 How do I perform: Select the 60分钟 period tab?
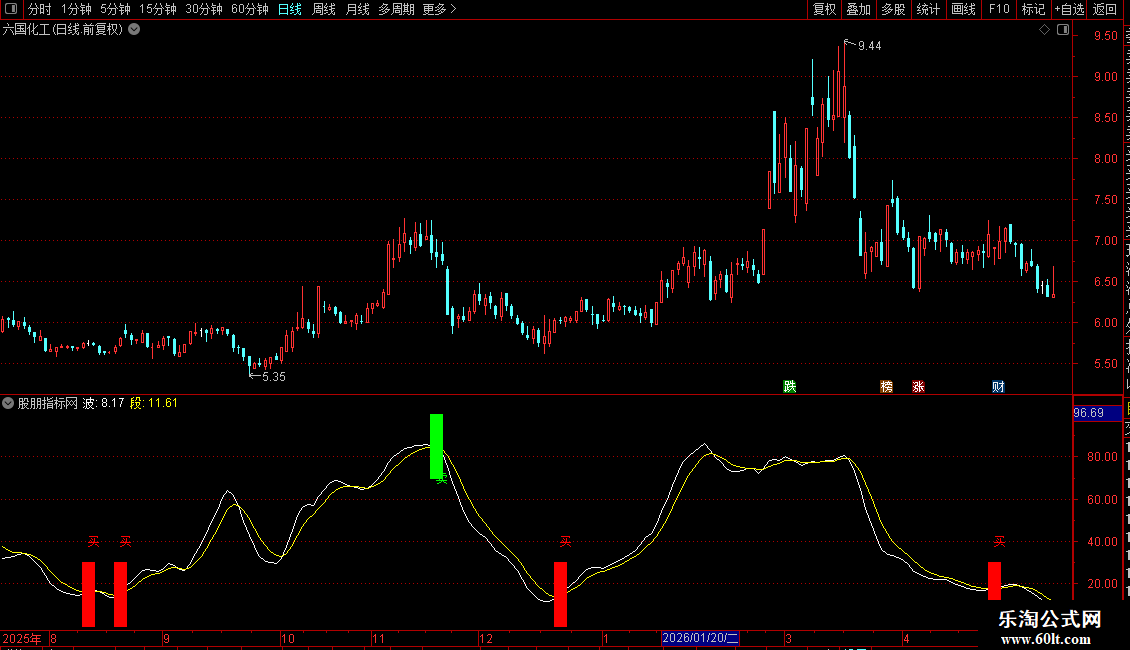(250, 9)
